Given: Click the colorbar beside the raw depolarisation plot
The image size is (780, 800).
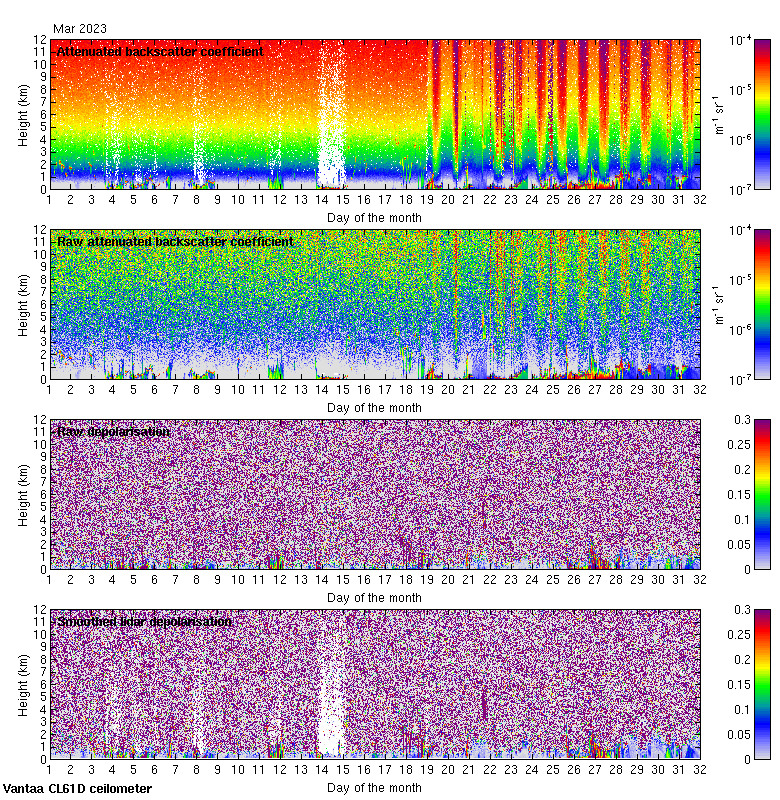Looking at the screenshot, I should point(762,494).
